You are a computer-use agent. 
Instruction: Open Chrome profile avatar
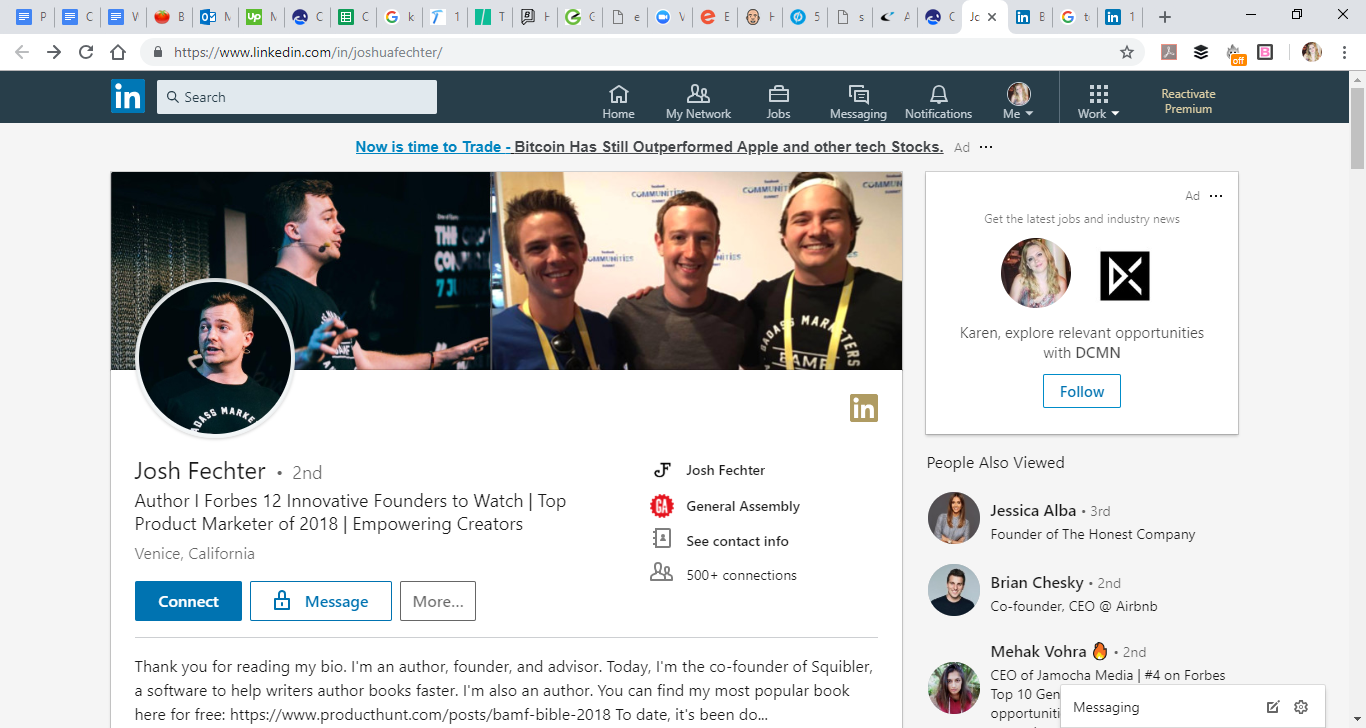[x=1312, y=52]
